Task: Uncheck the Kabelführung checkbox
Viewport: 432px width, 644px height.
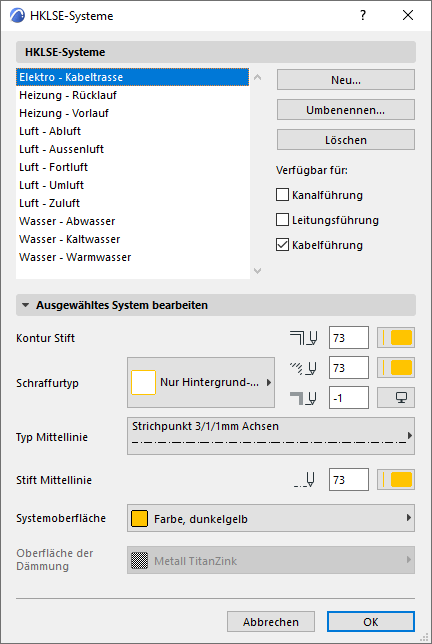Action: pos(282,245)
